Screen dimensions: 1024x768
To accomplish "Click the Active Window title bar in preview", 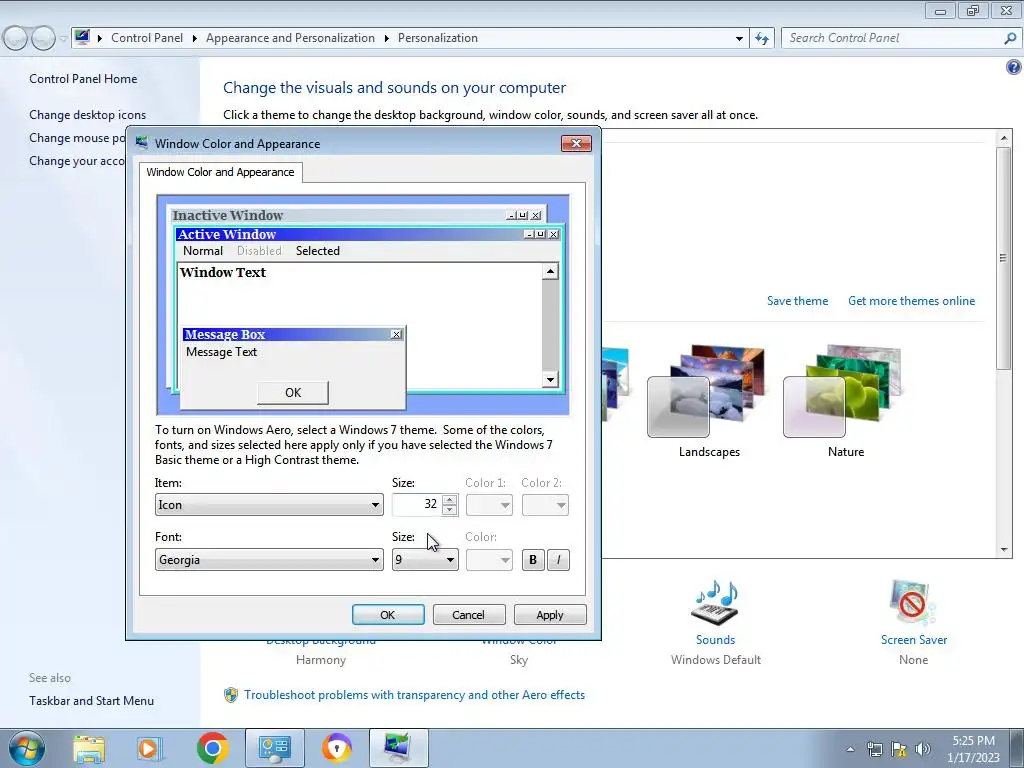I will click(x=368, y=234).
